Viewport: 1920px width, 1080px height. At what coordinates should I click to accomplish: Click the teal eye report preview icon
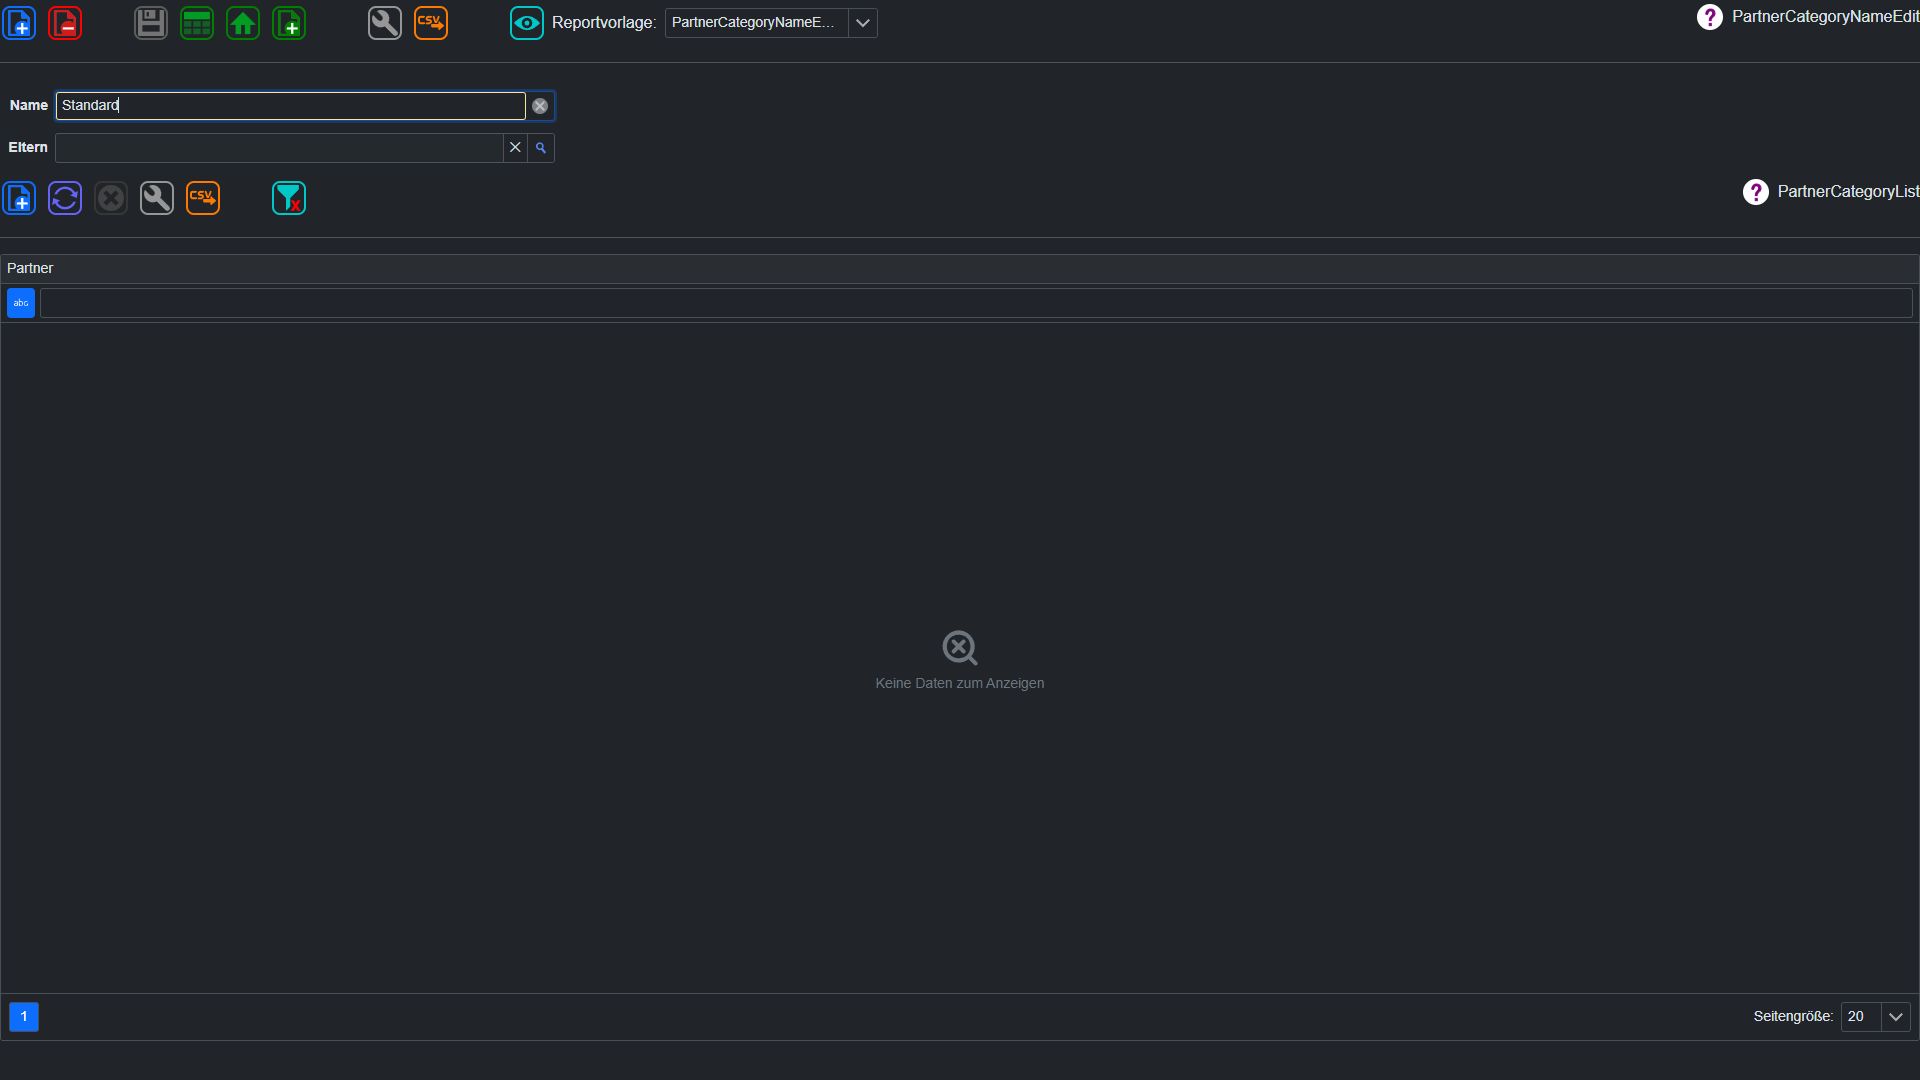527,23
